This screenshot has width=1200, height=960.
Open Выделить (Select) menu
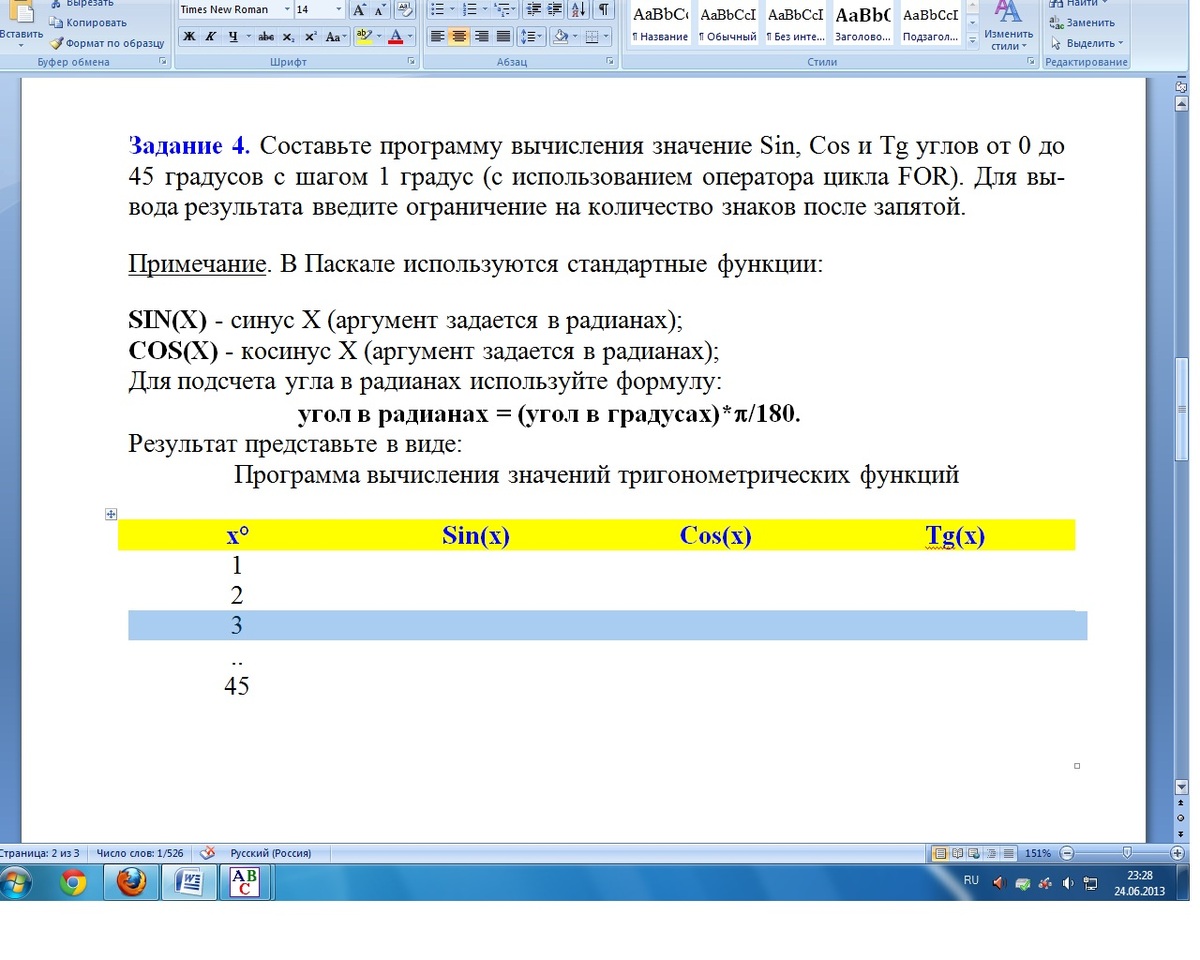(1087, 43)
